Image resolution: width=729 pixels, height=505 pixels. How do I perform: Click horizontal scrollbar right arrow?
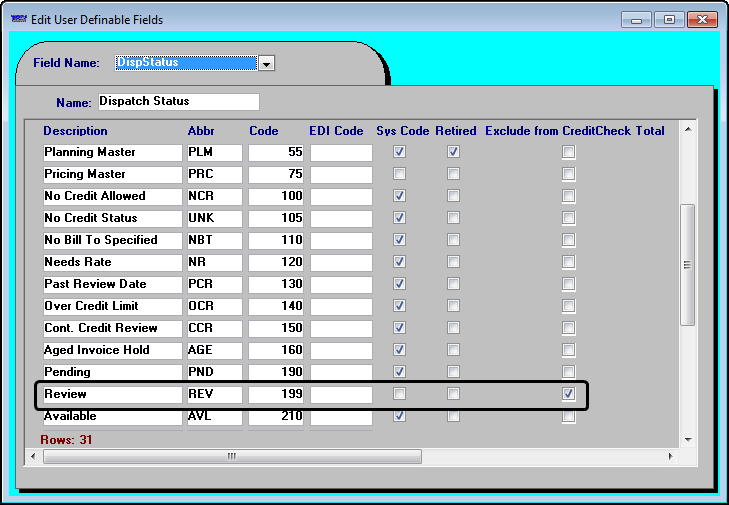[669, 456]
